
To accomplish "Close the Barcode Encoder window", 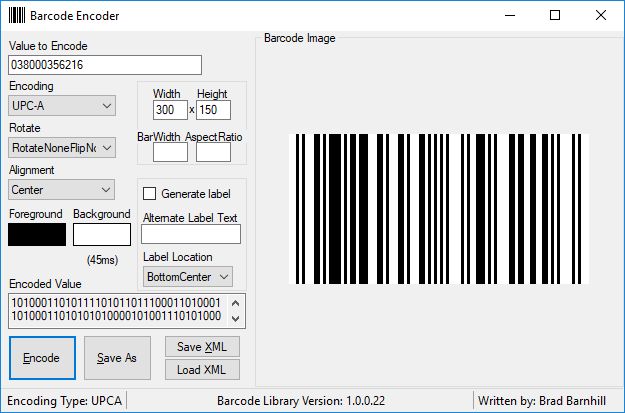I will point(601,16).
